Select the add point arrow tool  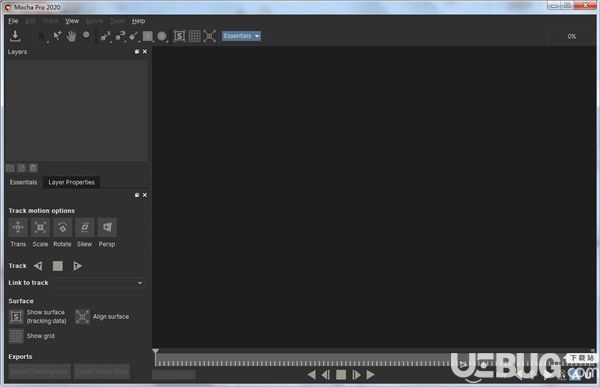point(57,36)
